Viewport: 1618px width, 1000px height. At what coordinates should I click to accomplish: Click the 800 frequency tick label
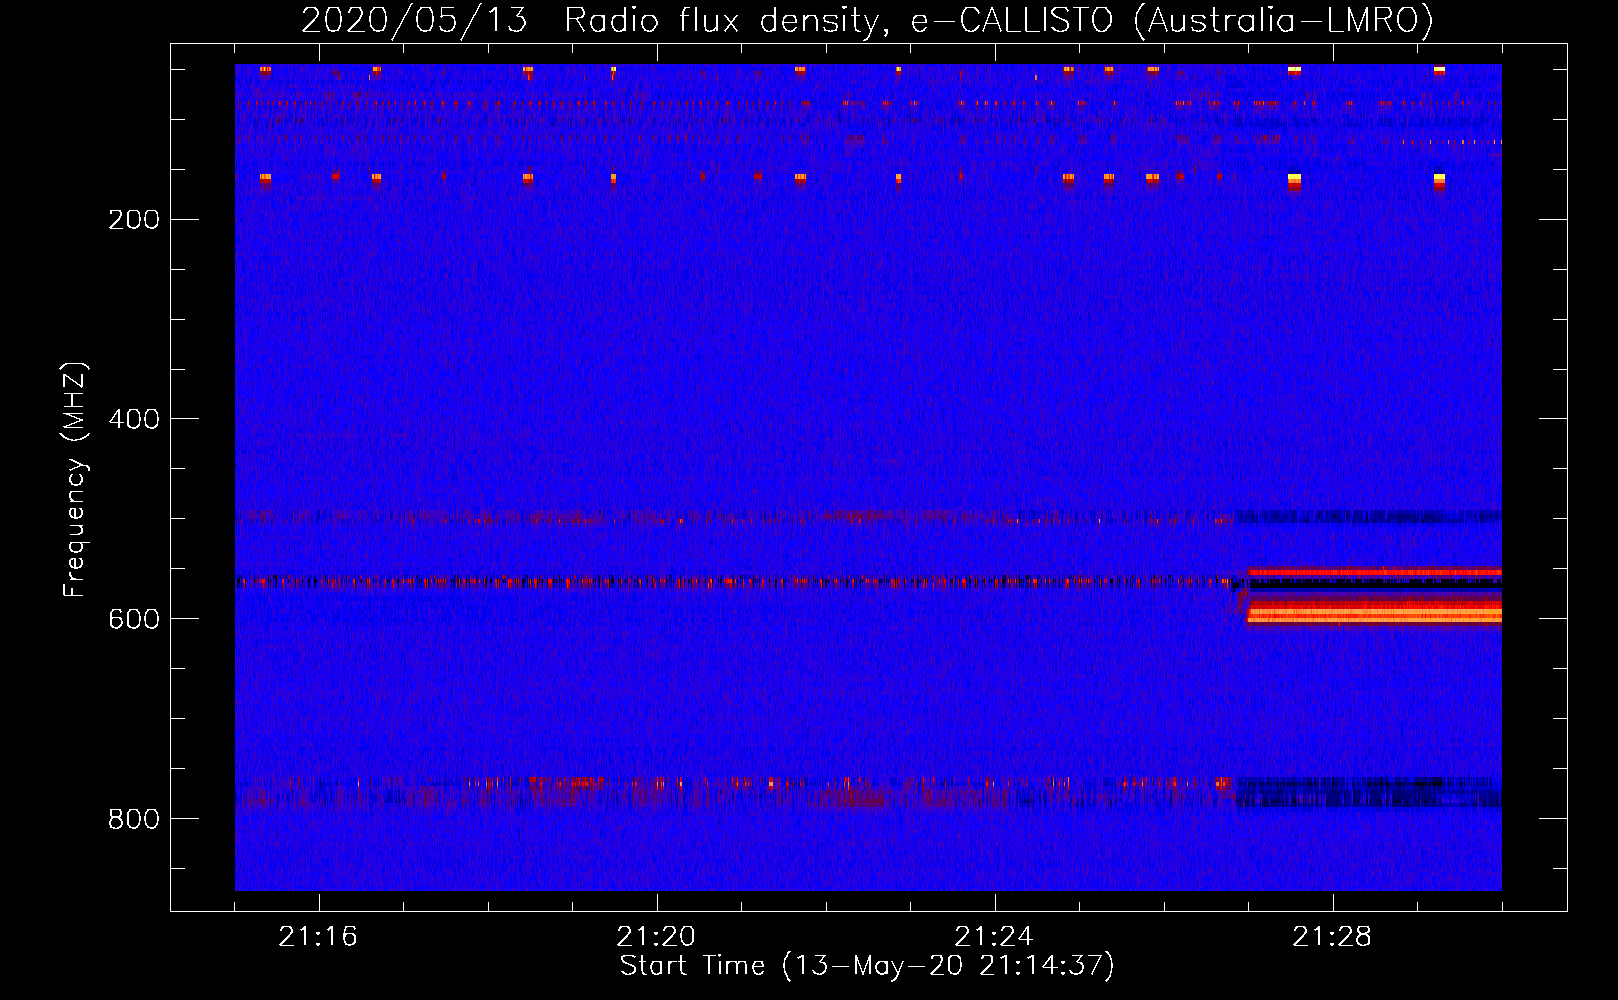[134, 819]
